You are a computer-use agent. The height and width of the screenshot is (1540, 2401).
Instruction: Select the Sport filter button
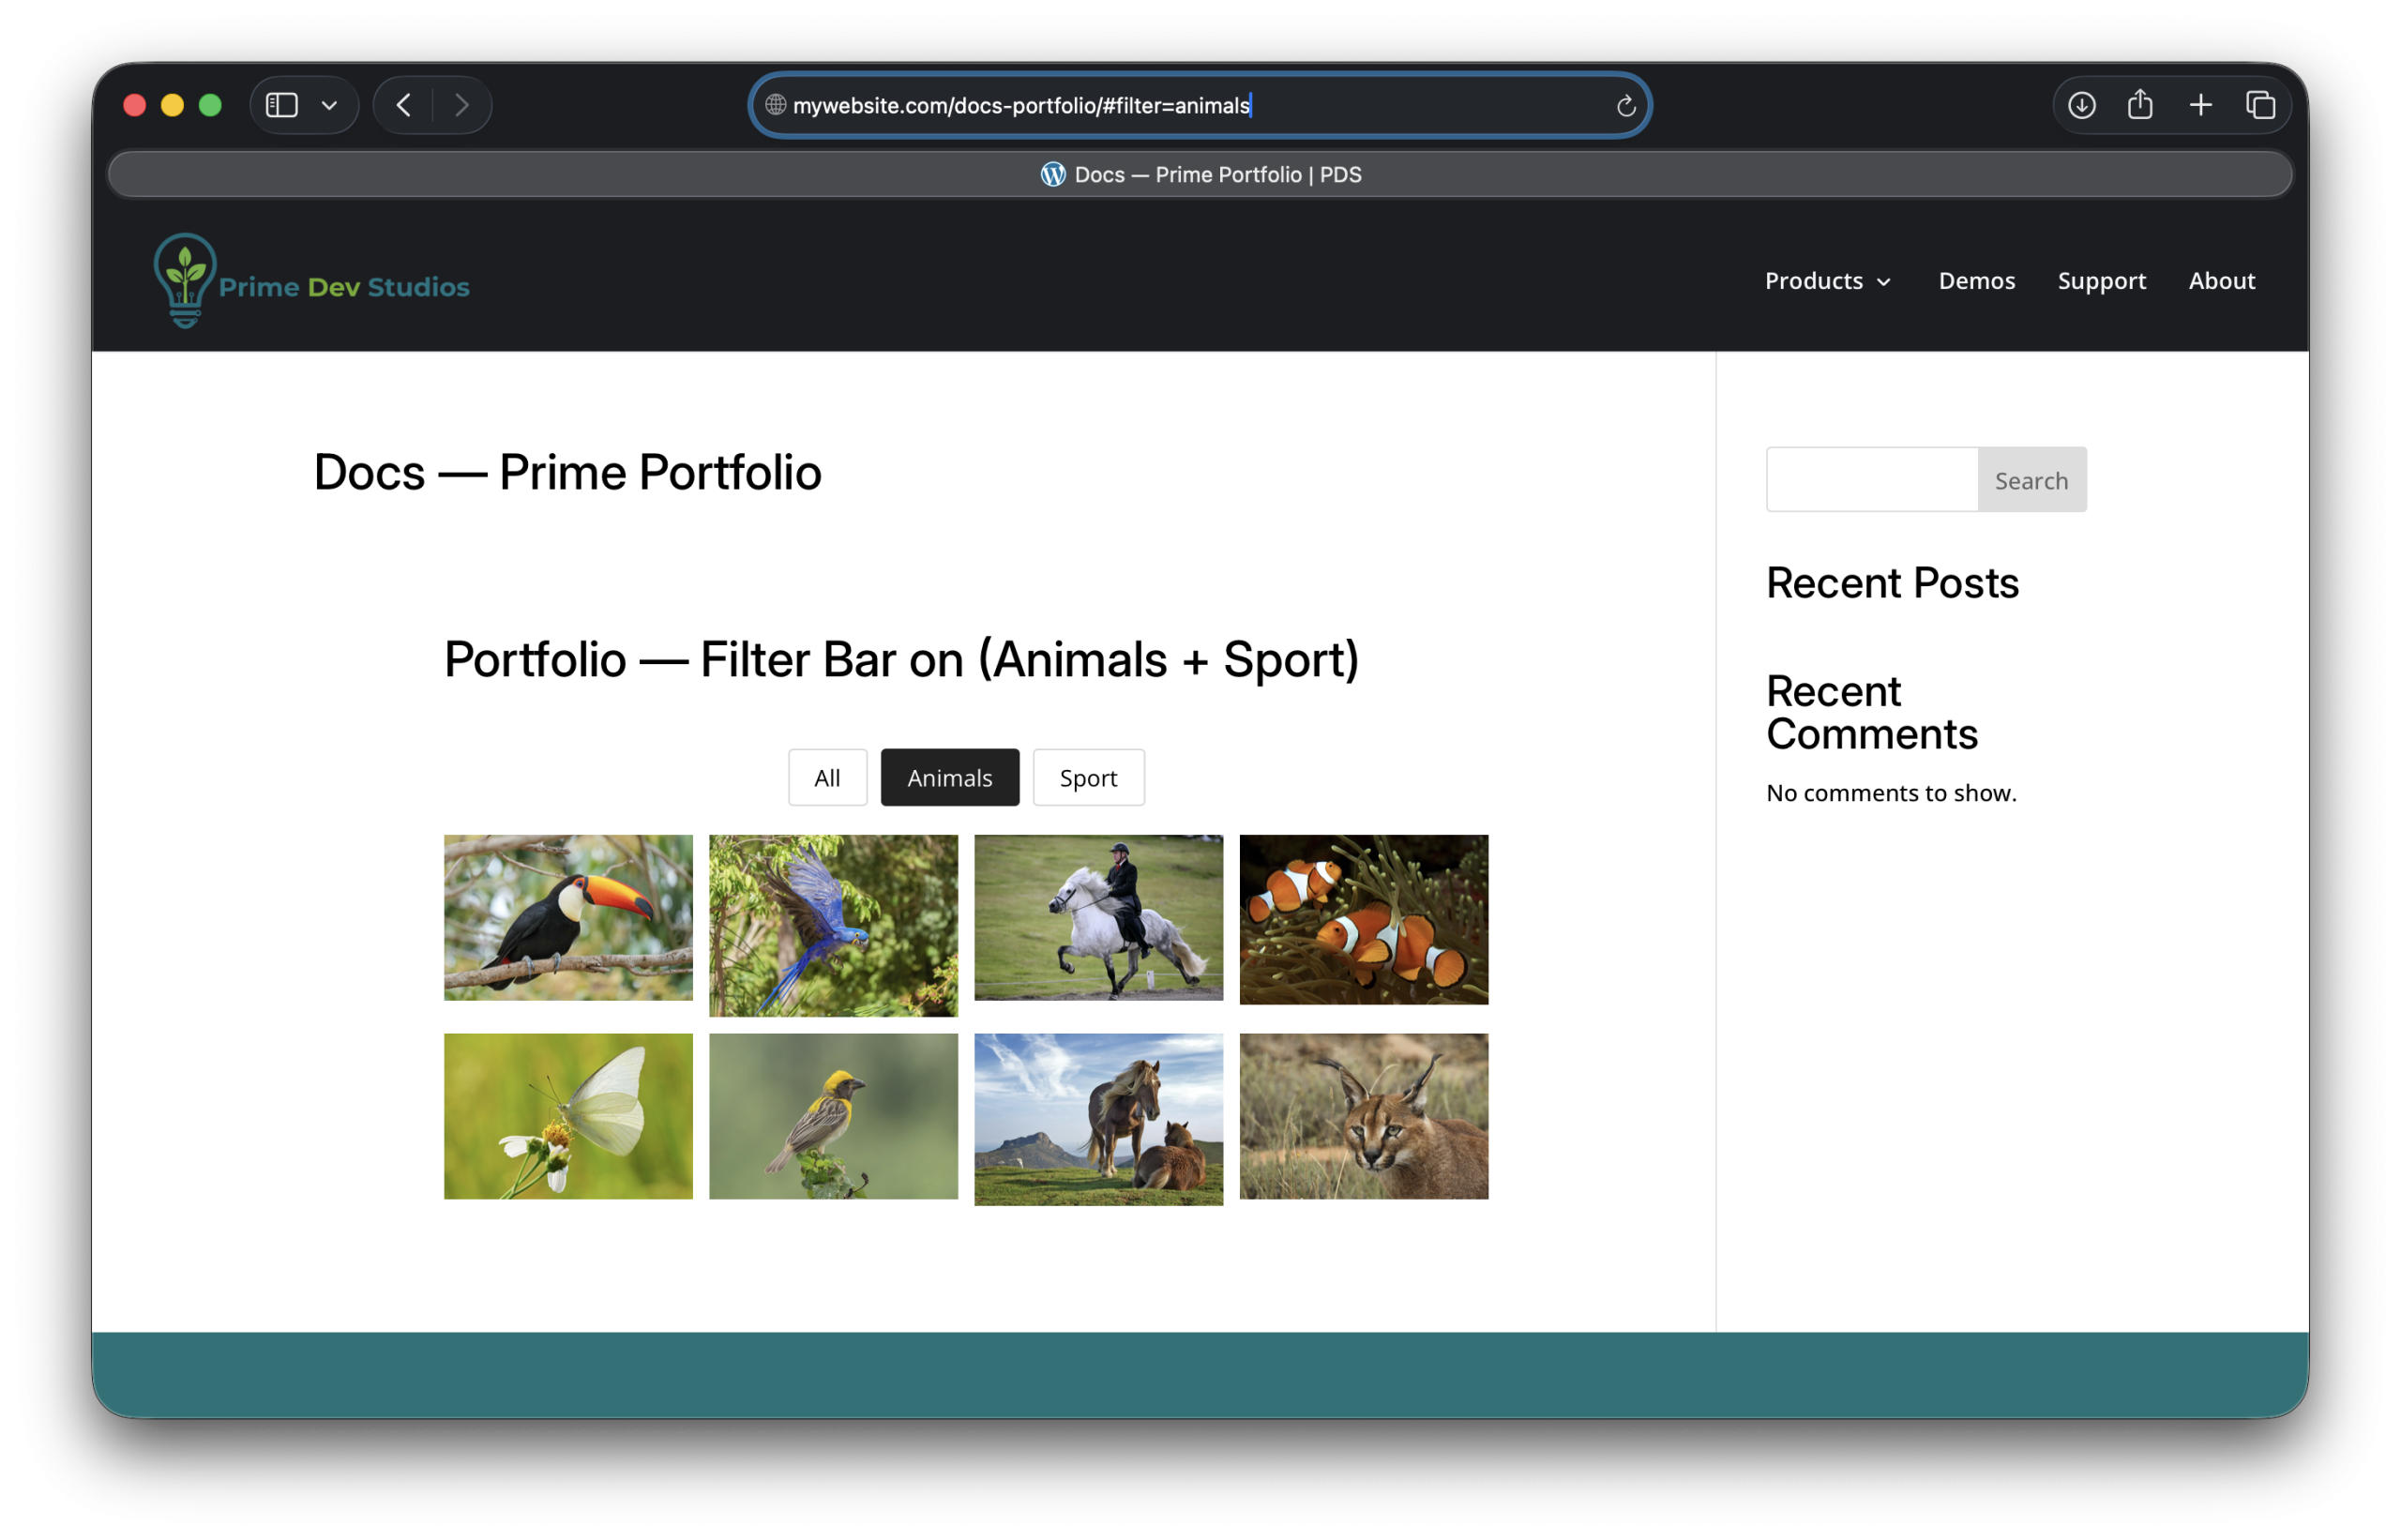[x=1088, y=778]
